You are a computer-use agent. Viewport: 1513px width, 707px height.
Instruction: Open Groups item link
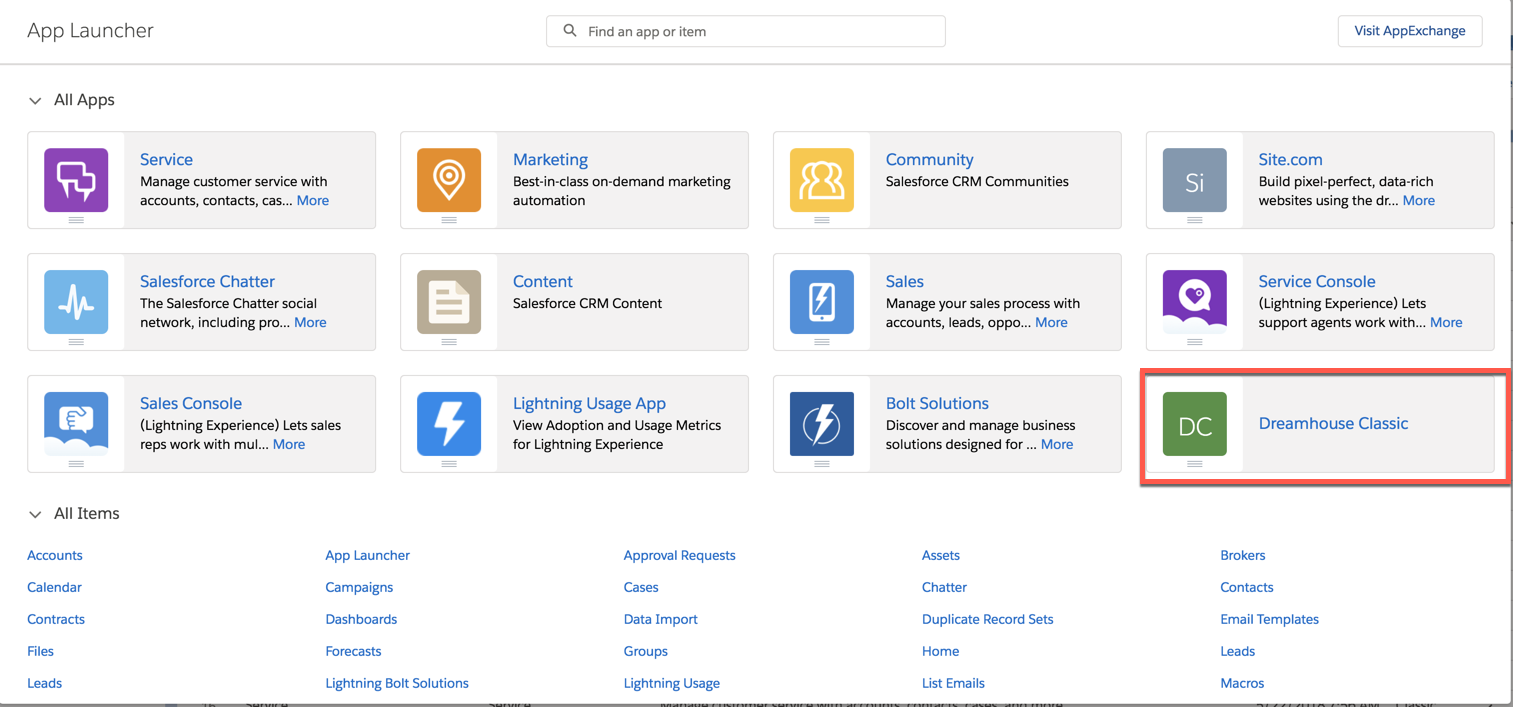645,651
